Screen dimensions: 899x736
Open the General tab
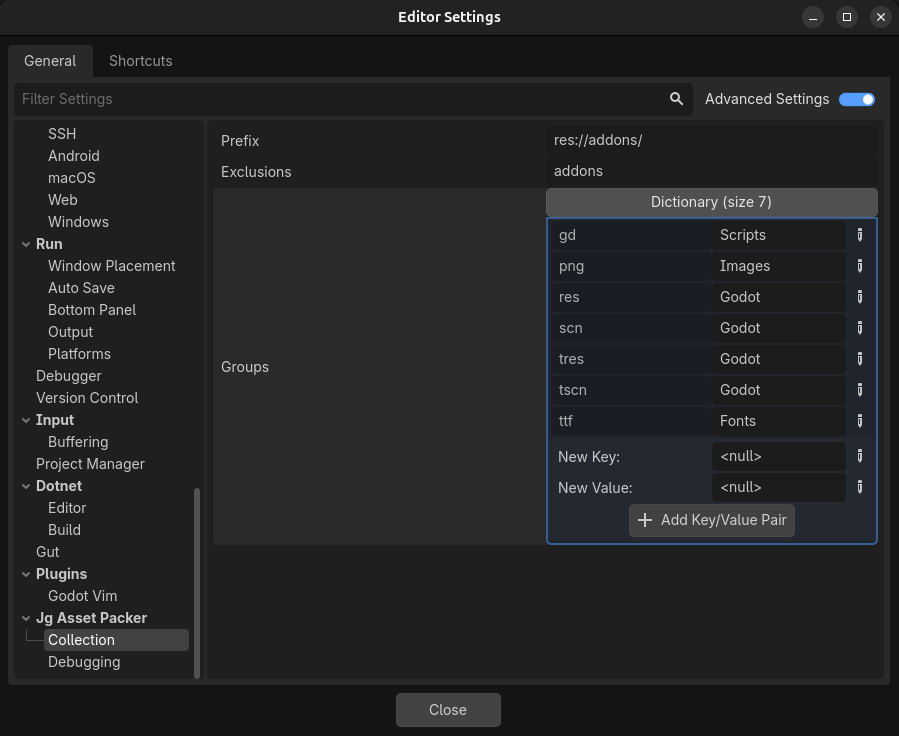pos(50,61)
